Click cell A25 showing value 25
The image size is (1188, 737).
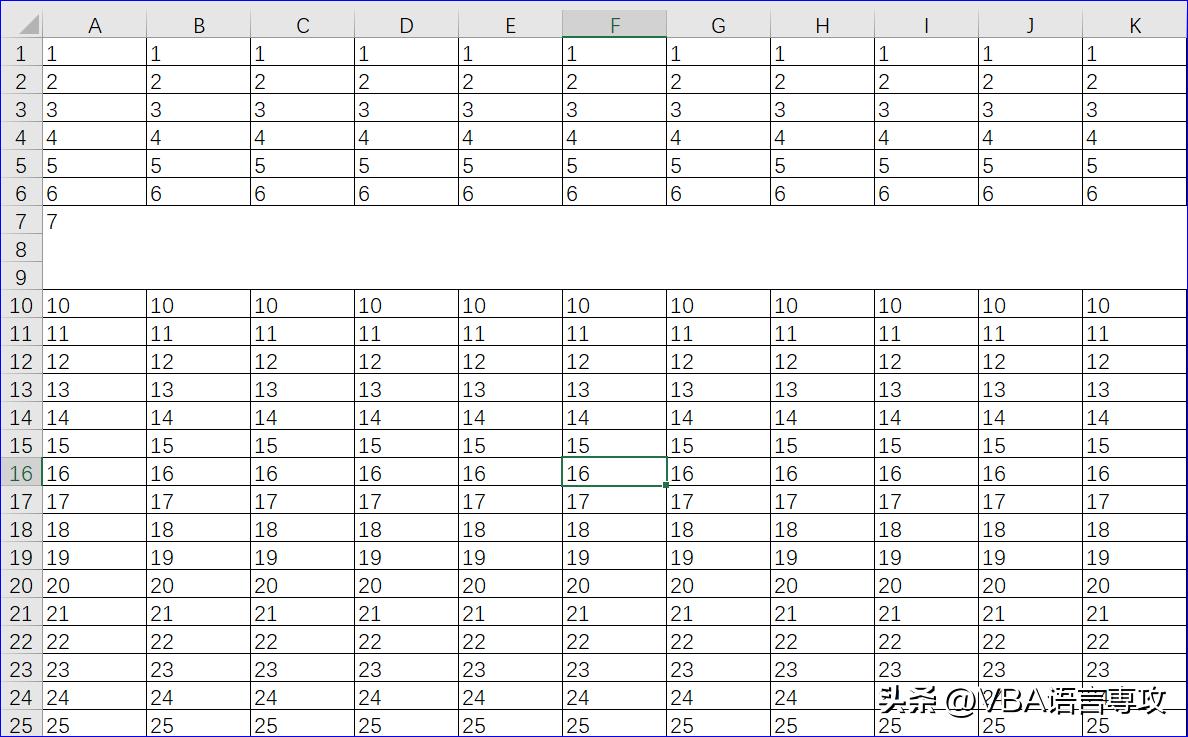point(95,726)
